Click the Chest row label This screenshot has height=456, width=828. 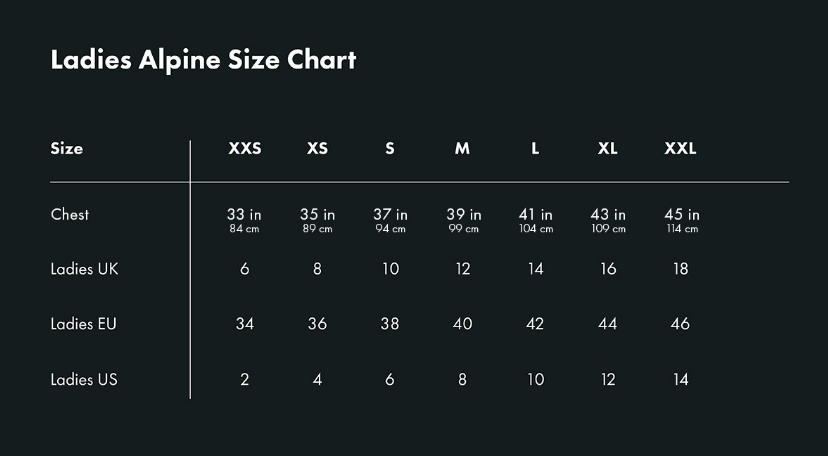[x=70, y=214]
